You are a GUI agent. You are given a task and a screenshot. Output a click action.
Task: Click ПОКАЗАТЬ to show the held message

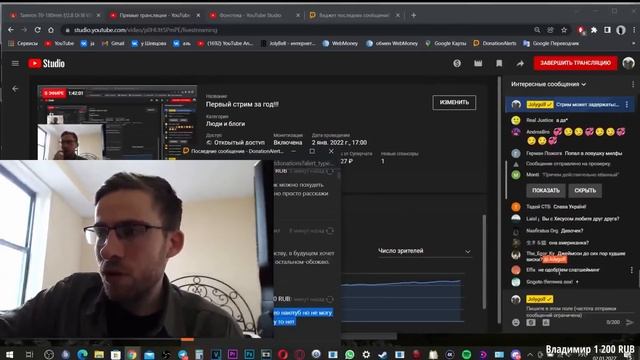tap(546, 190)
